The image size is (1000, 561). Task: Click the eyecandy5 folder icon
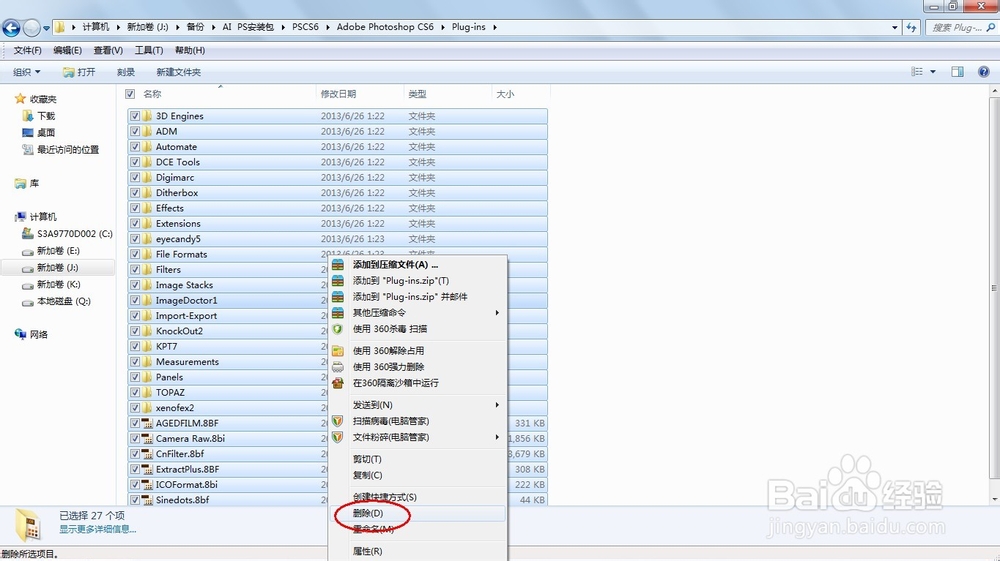point(147,238)
